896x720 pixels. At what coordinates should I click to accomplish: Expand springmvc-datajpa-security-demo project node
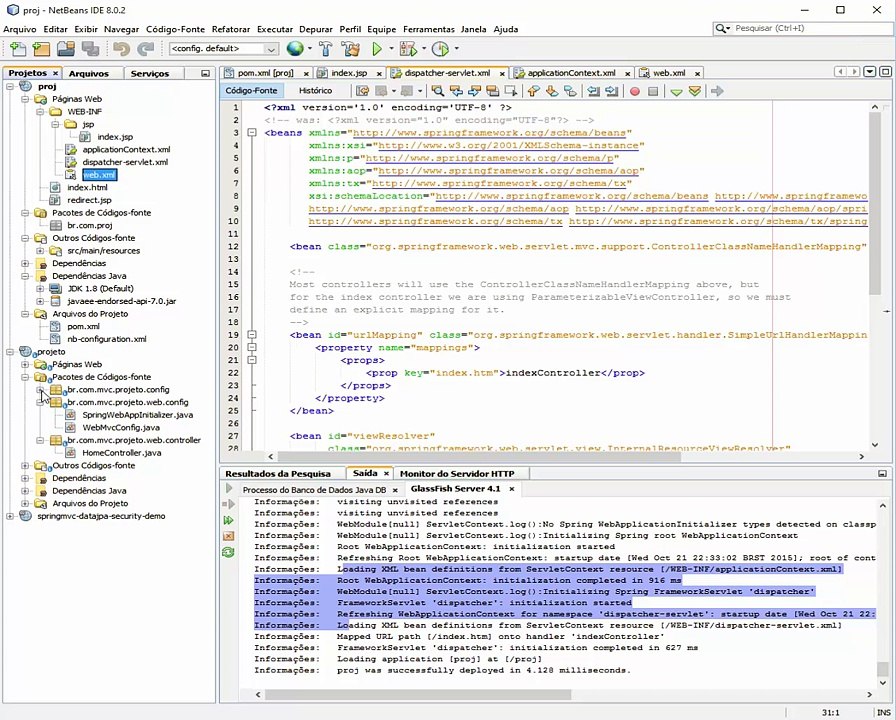10,516
